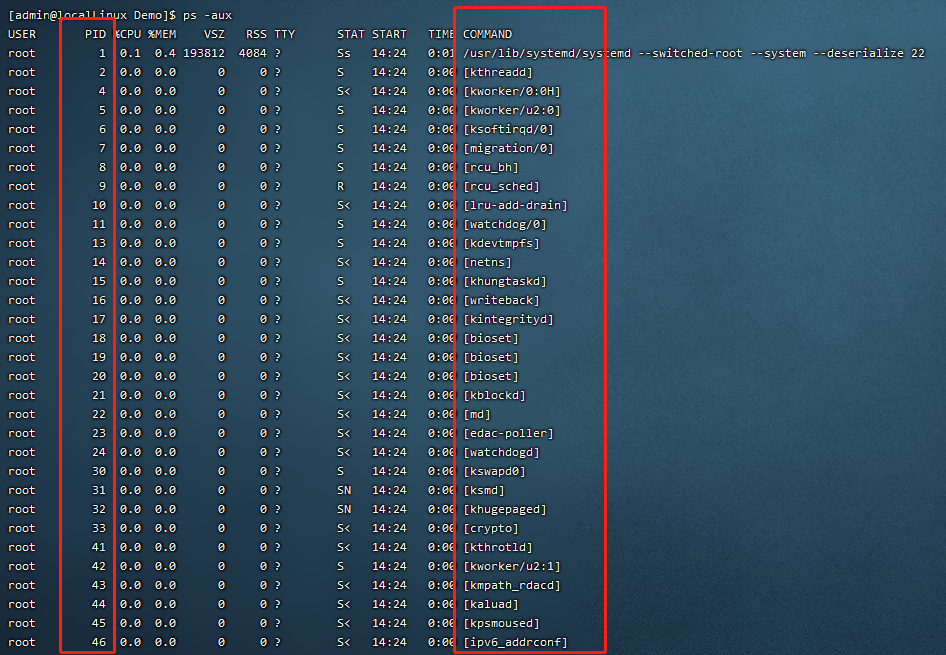The height and width of the screenshot is (655, 946).
Task: Click the [kswapd0] process name
Action: pyautogui.click(x=492, y=471)
